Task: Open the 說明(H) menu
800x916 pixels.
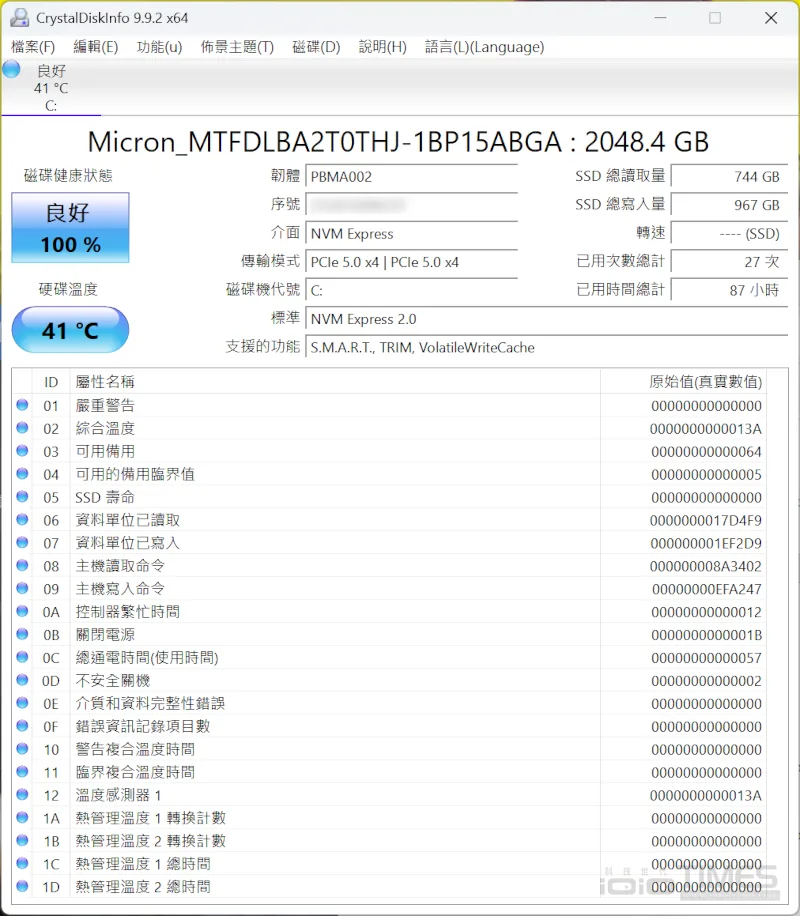Action: pyautogui.click(x=382, y=47)
